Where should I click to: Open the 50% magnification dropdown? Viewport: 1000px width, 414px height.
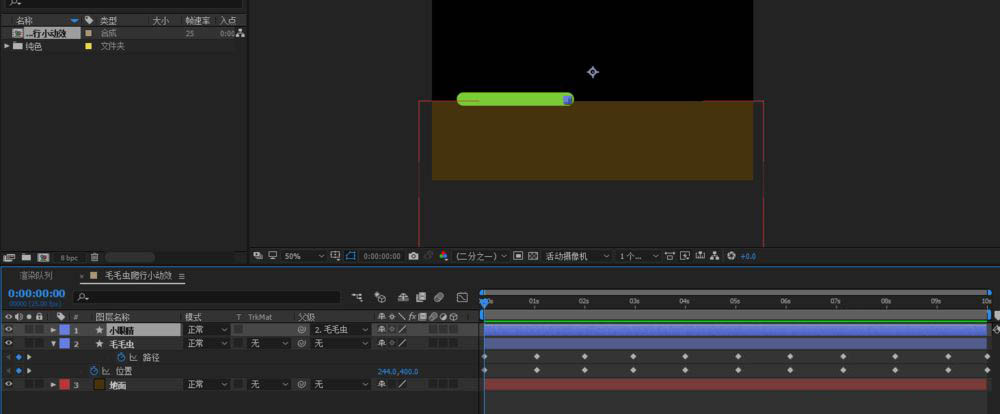click(x=304, y=256)
